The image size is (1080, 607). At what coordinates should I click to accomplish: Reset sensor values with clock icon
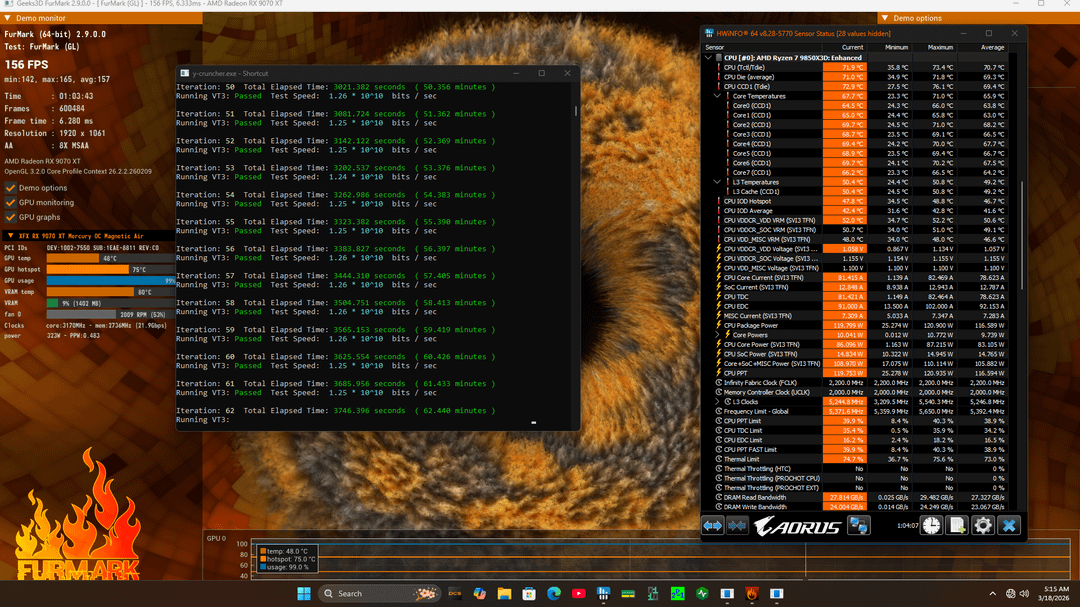(931, 525)
